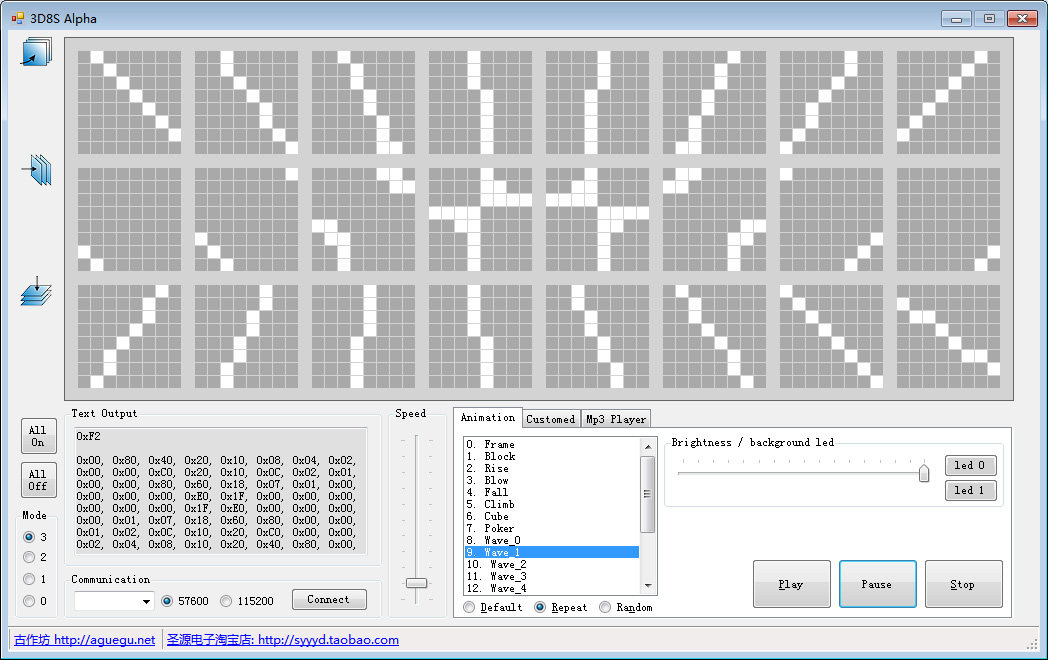Open the Mp3 Player tab
This screenshot has height=660, width=1048.
616,419
